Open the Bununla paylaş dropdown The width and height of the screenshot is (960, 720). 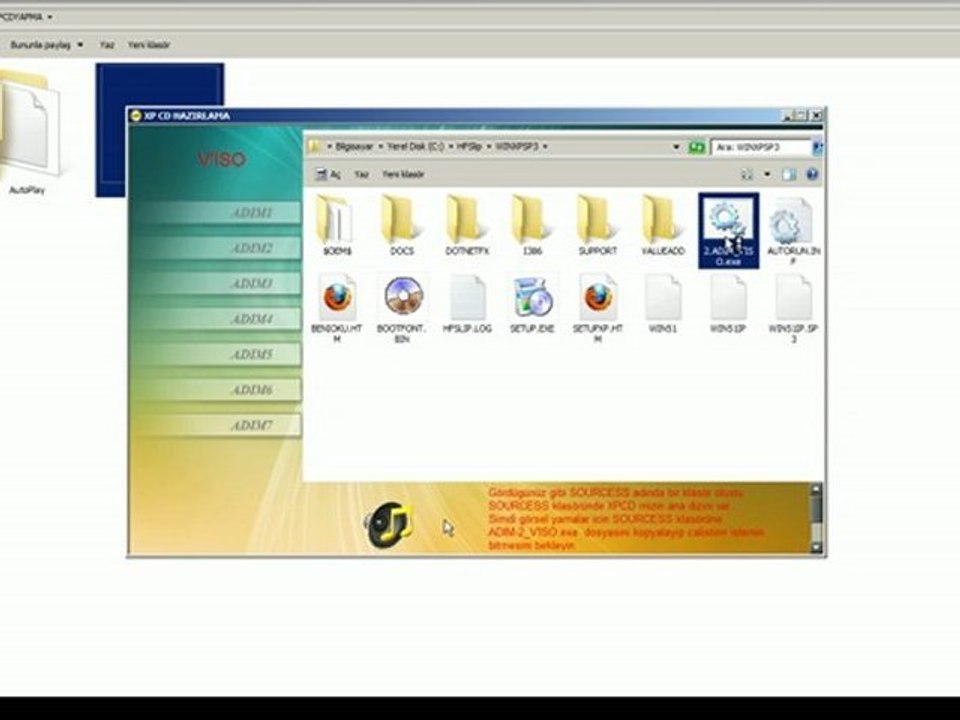coord(80,45)
